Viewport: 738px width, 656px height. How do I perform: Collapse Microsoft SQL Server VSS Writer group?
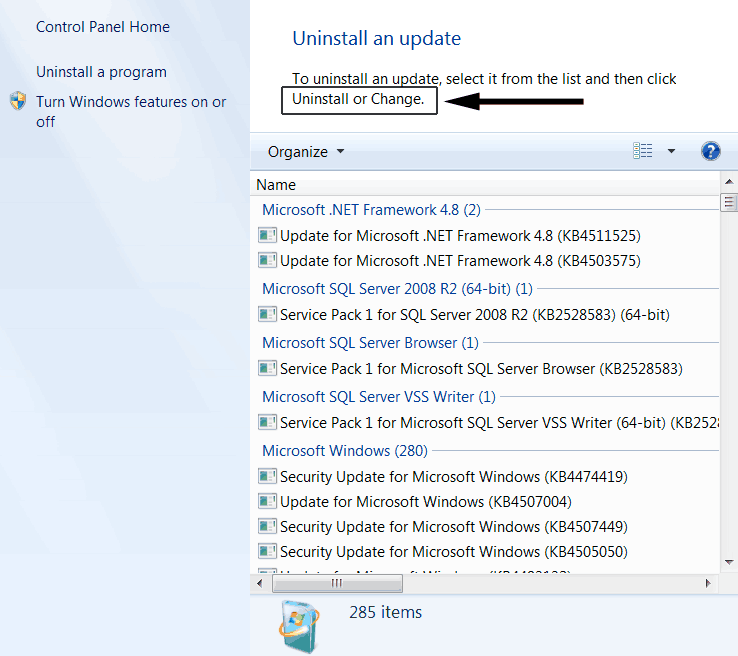[x=378, y=397]
